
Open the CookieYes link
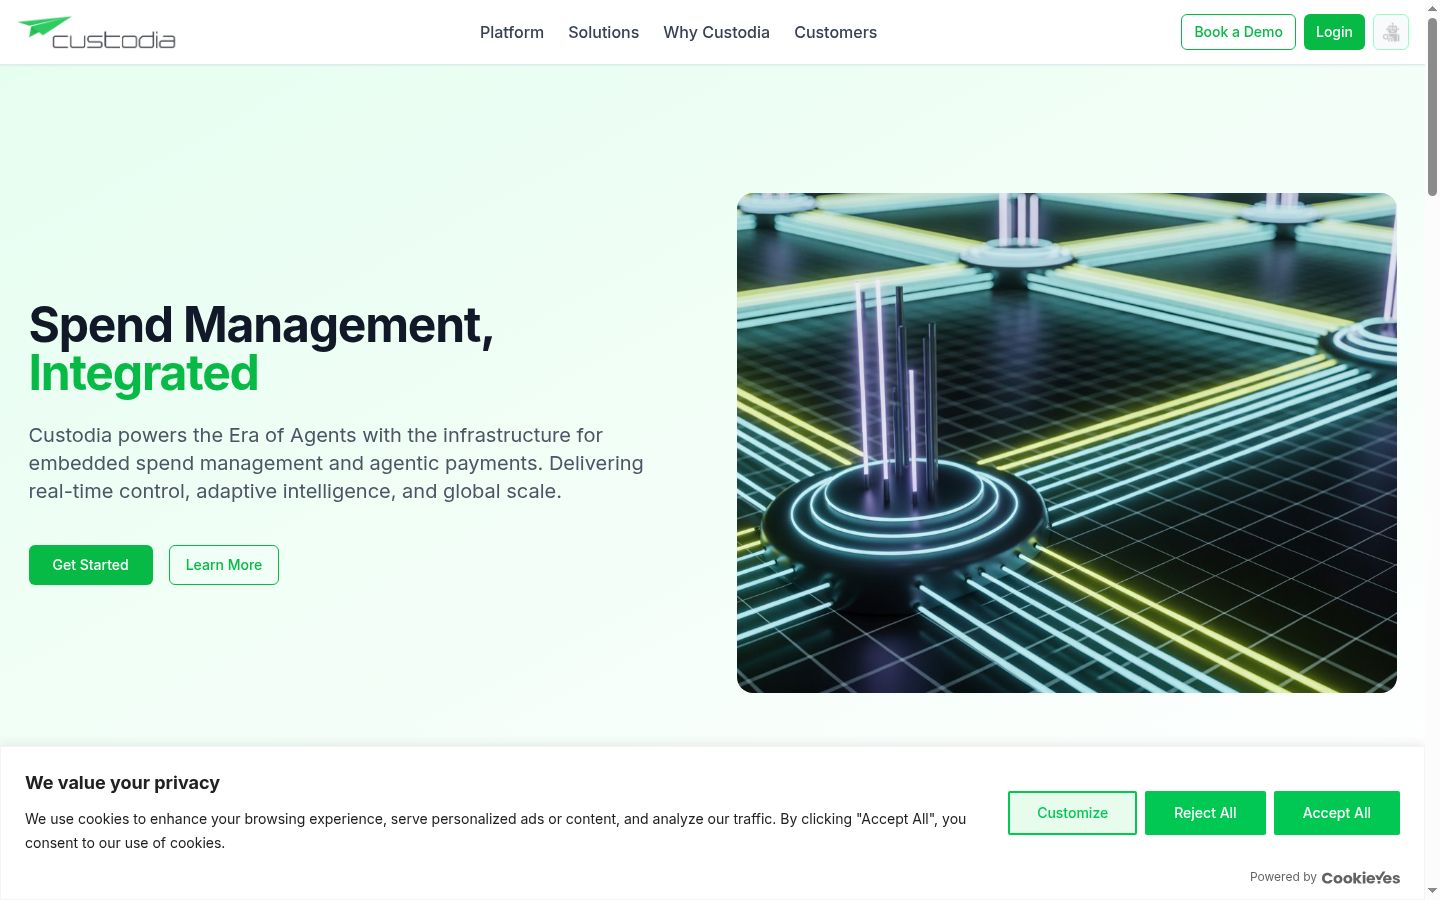pos(1361,878)
